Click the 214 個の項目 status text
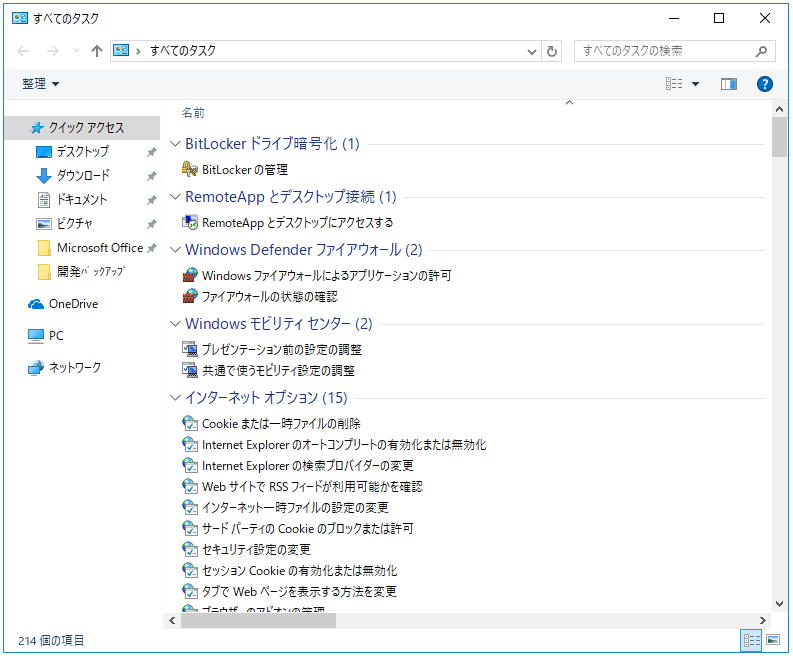793x656 pixels. coord(51,640)
